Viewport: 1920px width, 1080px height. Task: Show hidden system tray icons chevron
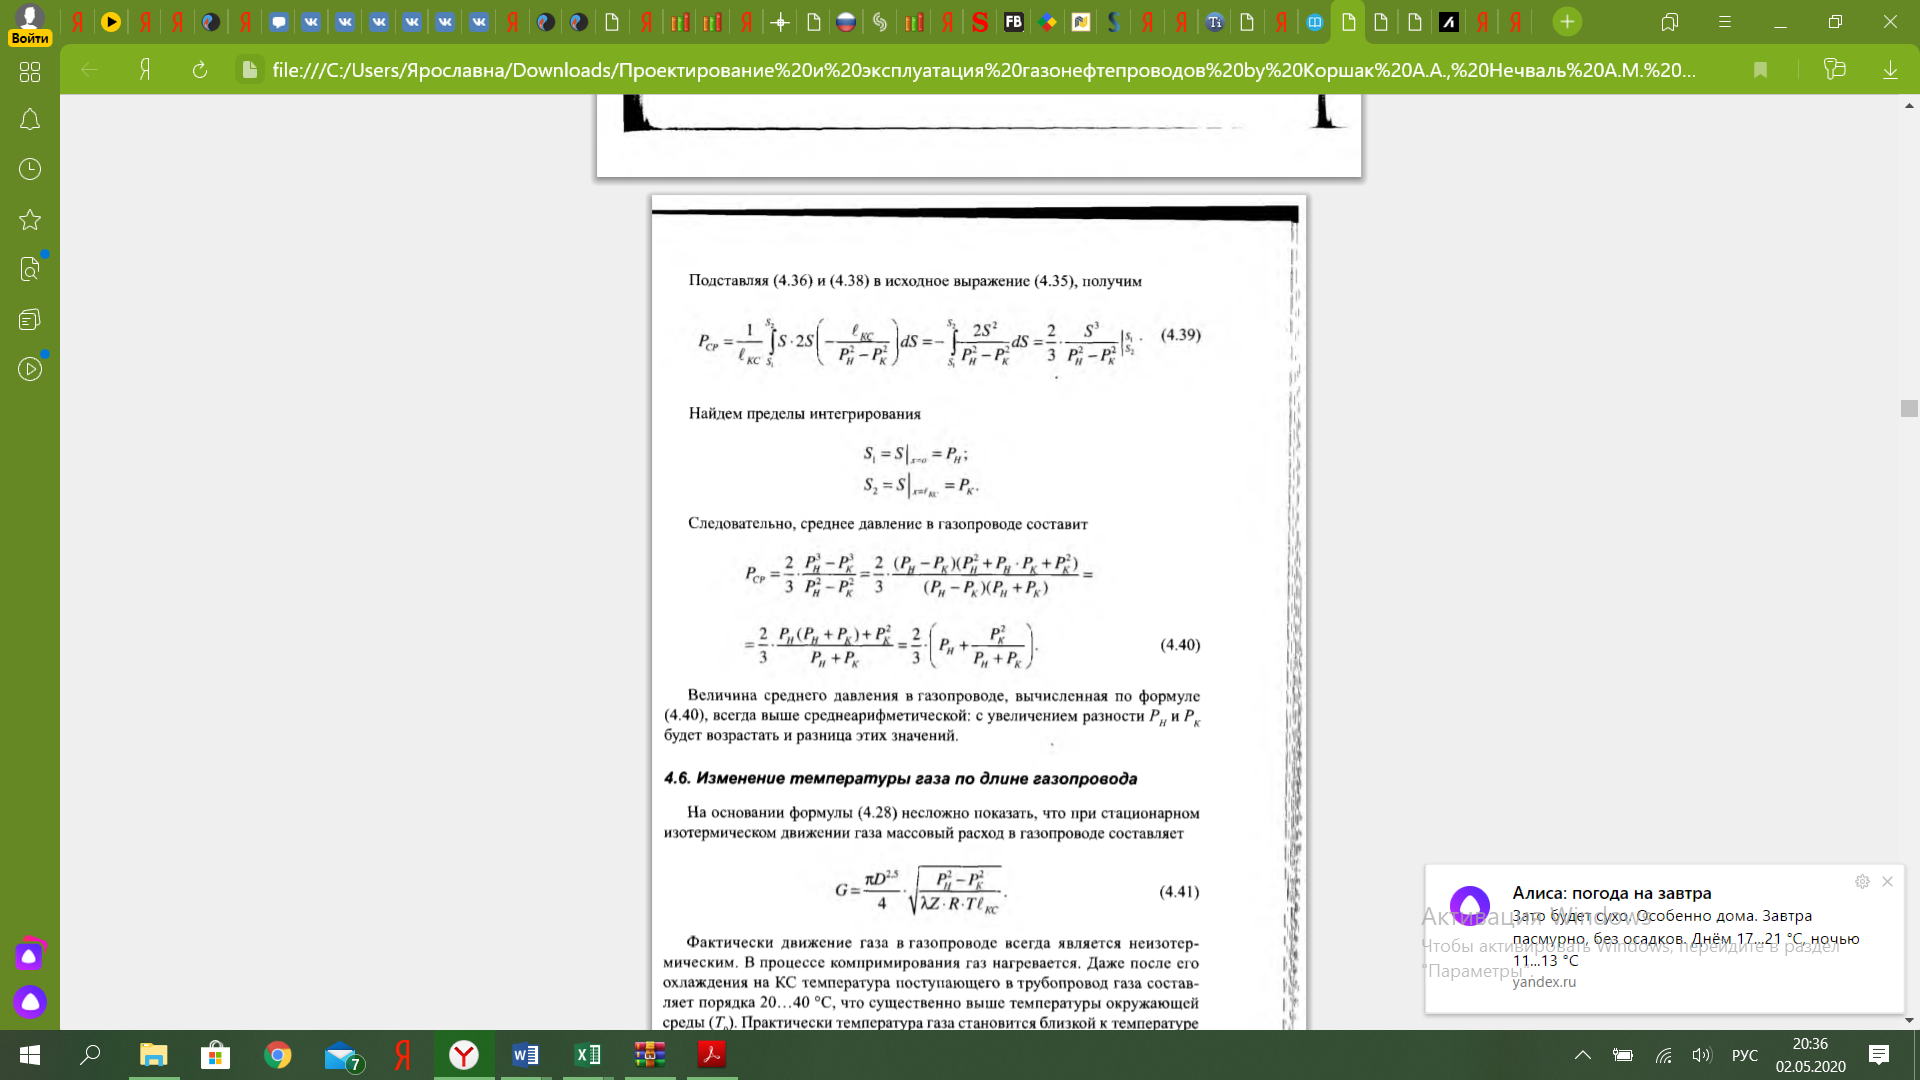[x=1582, y=1055]
